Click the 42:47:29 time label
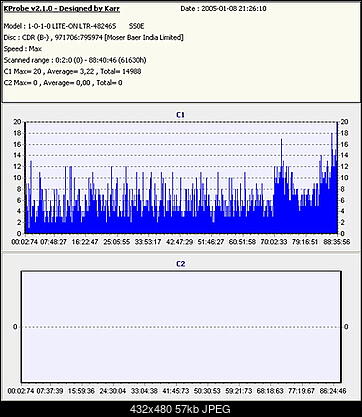Viewport: 362px width, 417px height. pos(179,242)
